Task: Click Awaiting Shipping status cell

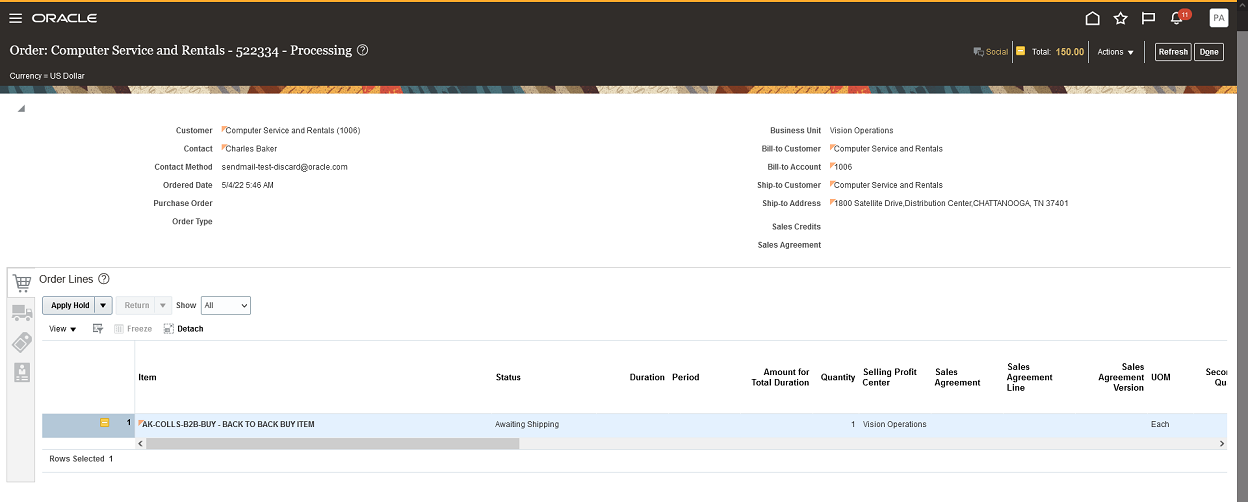Action: (x=527, y=424)
